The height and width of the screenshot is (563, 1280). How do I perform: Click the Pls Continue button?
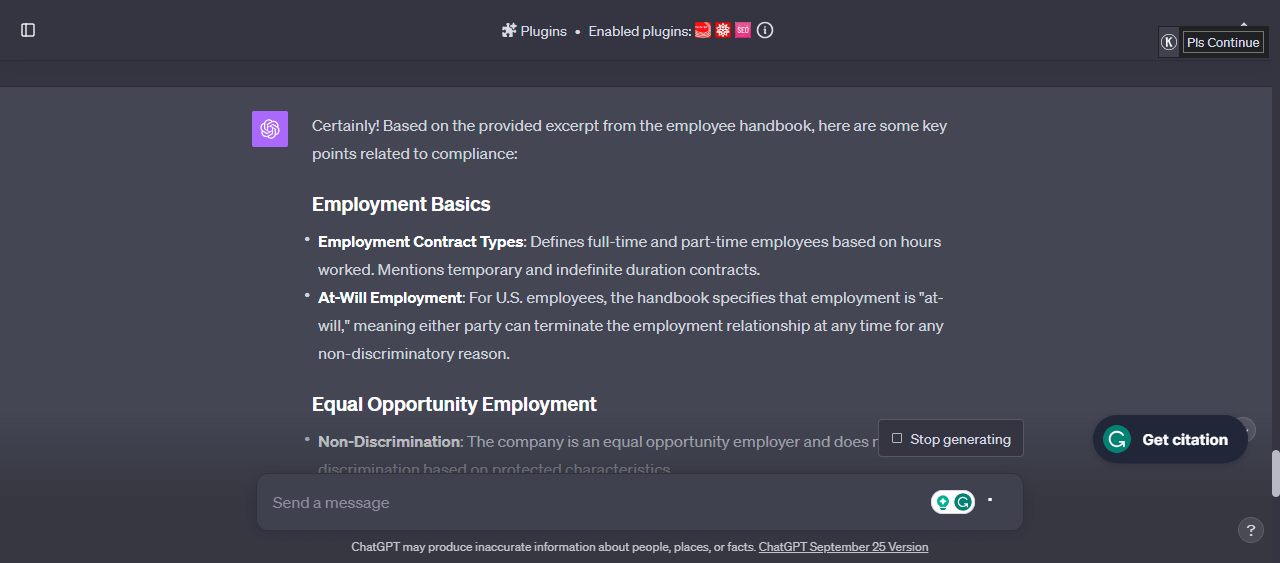pos(1223,42)
